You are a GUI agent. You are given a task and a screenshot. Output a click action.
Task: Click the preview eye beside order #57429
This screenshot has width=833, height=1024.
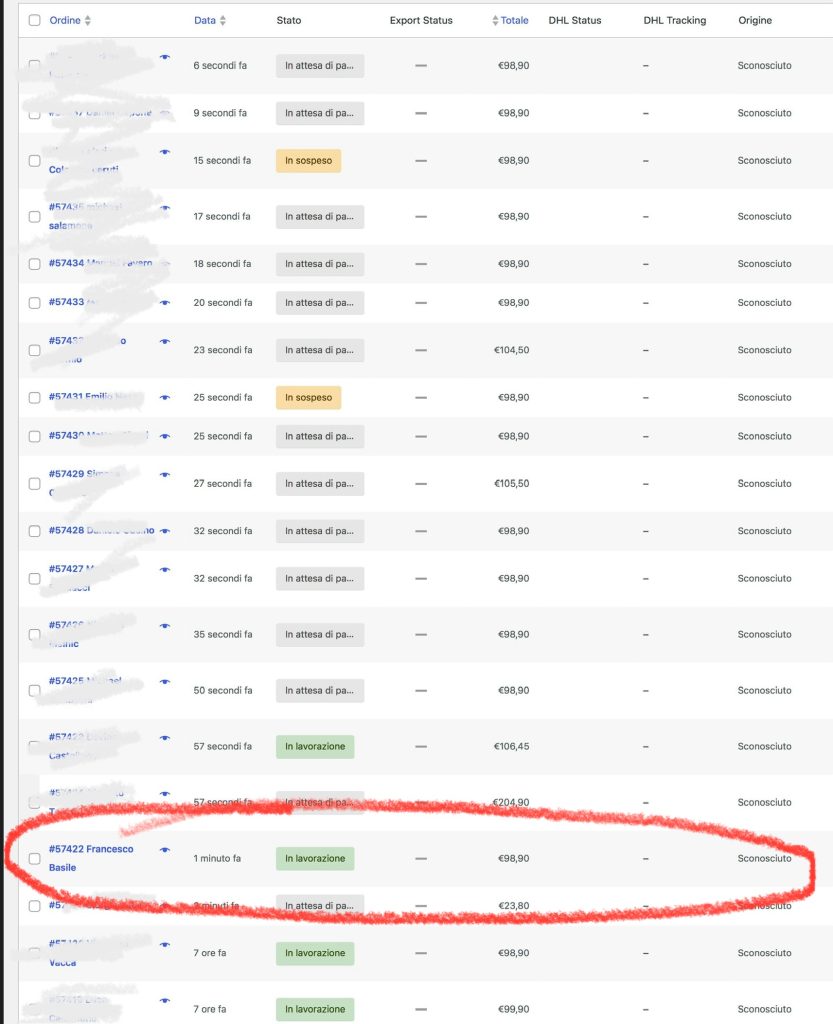pyautogui.click(x=165, y=475)
